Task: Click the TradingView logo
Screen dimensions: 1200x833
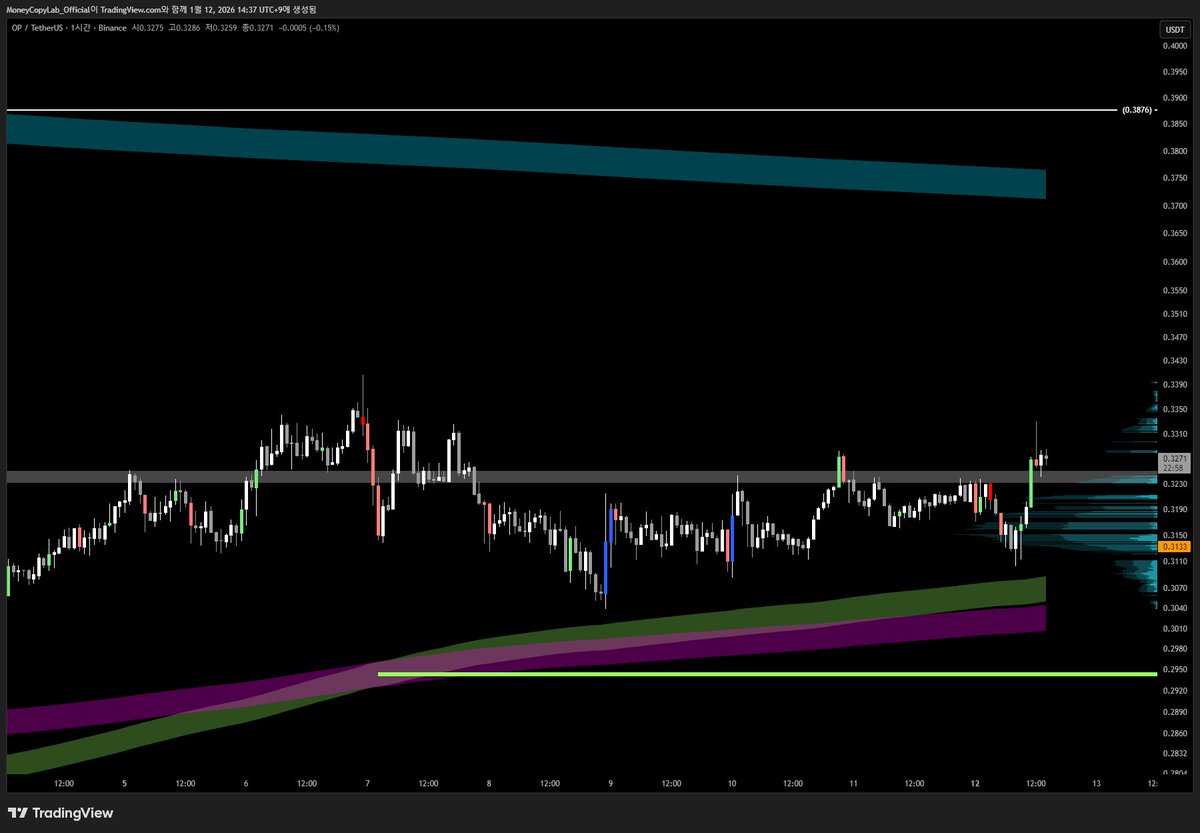Action: pos(60,813)
